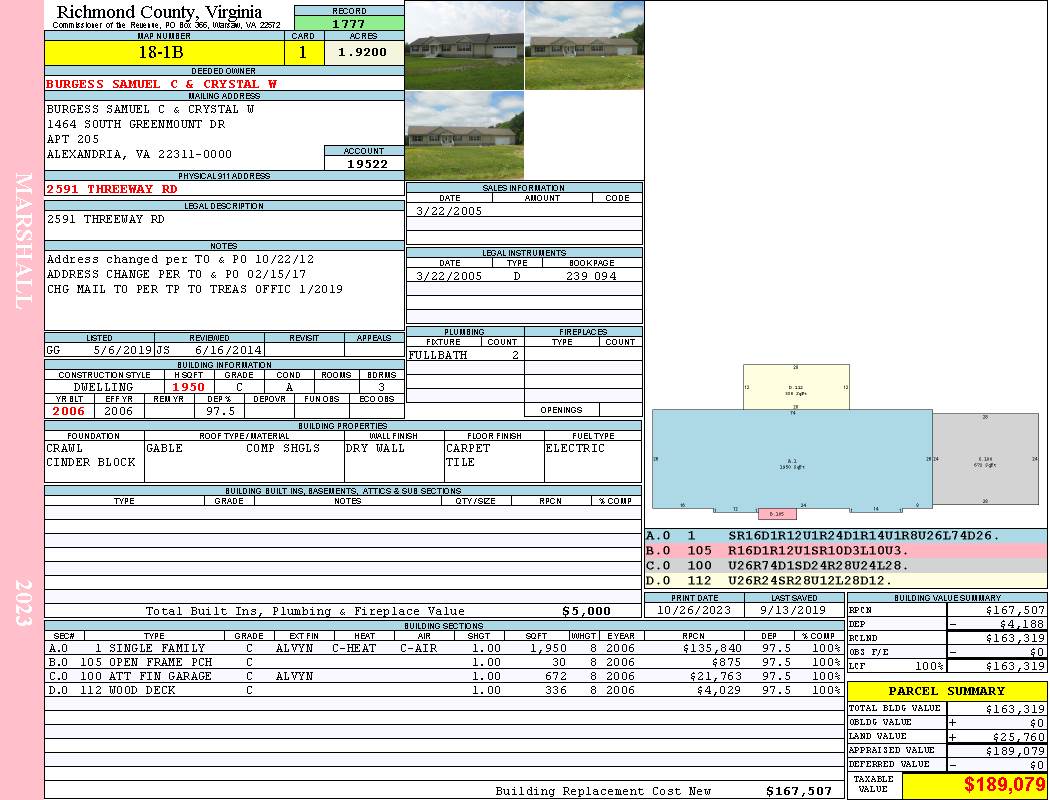Click the green record number 1777 field
Image resolution: width=1050 pixels, height=800 pixels.
click(349, 23)
